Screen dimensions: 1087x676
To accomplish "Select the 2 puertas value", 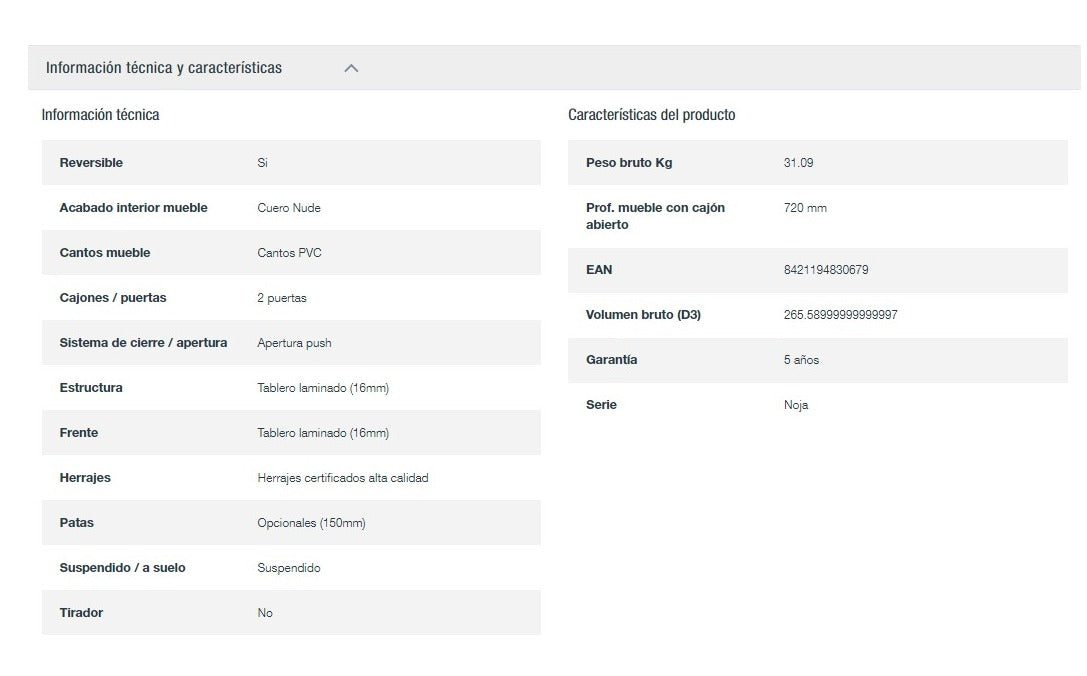I will (x=281, y=298).
